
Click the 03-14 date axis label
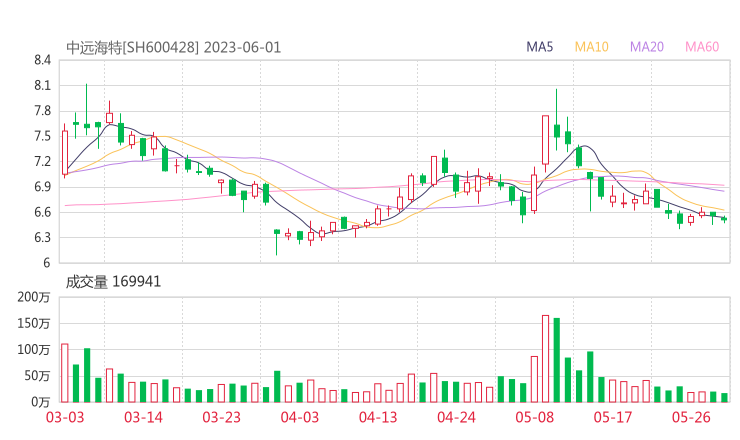pyautogui.click(x=143, y=417)
